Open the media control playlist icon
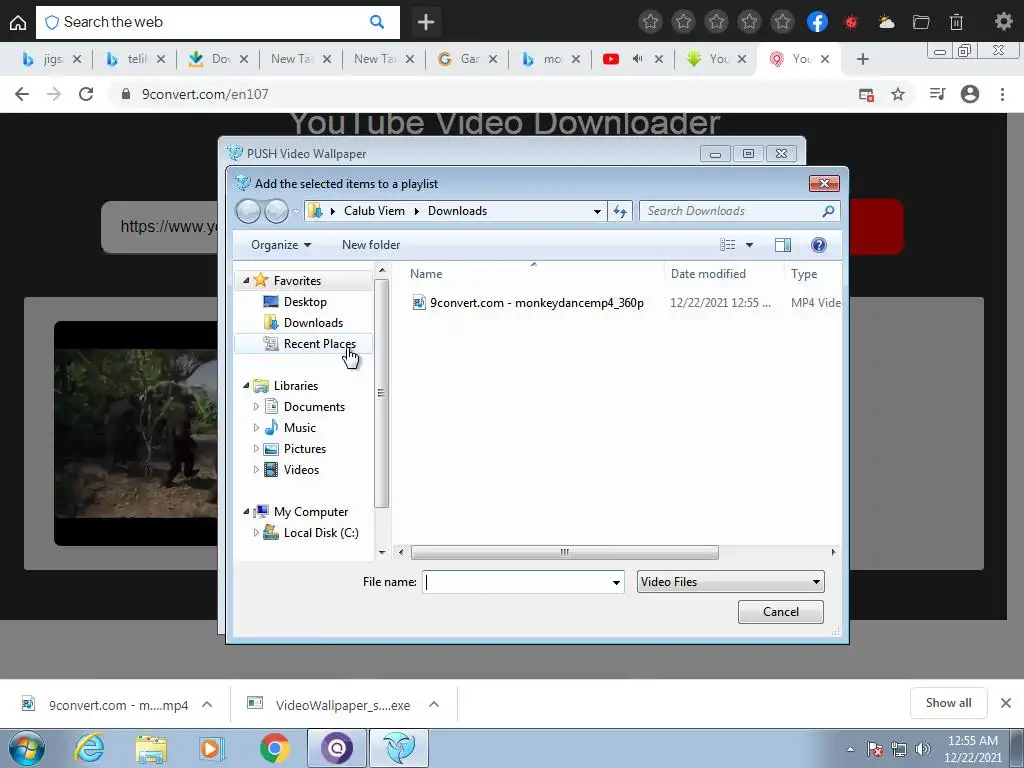This screenshot has height=768, width=1024. click(x=937, y=94)
